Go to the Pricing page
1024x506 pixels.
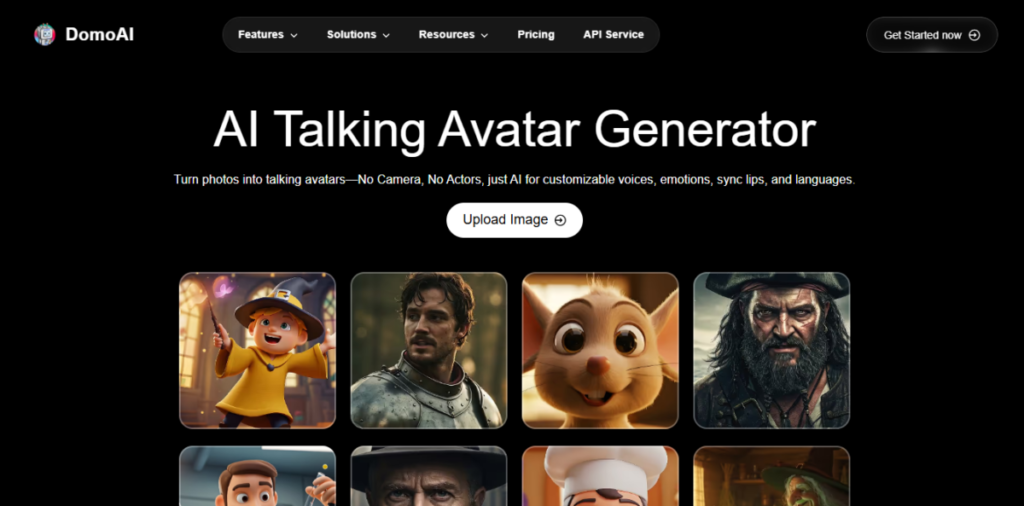point(536,35)
